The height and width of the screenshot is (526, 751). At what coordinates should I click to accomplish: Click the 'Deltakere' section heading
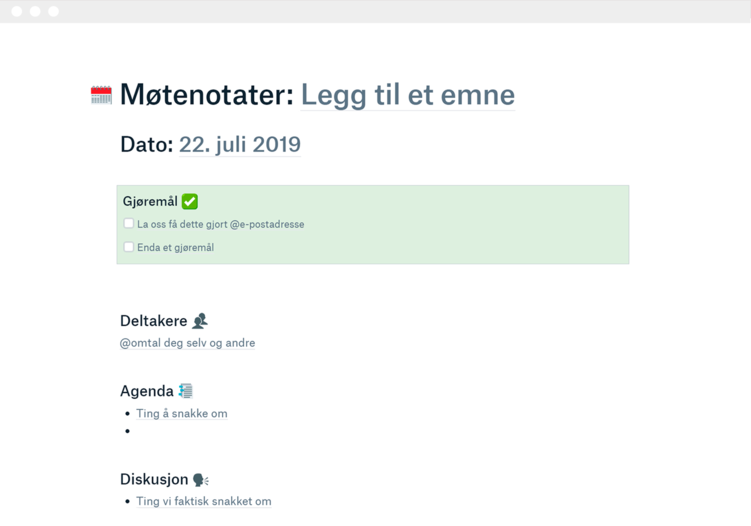(x=153, y=321)
